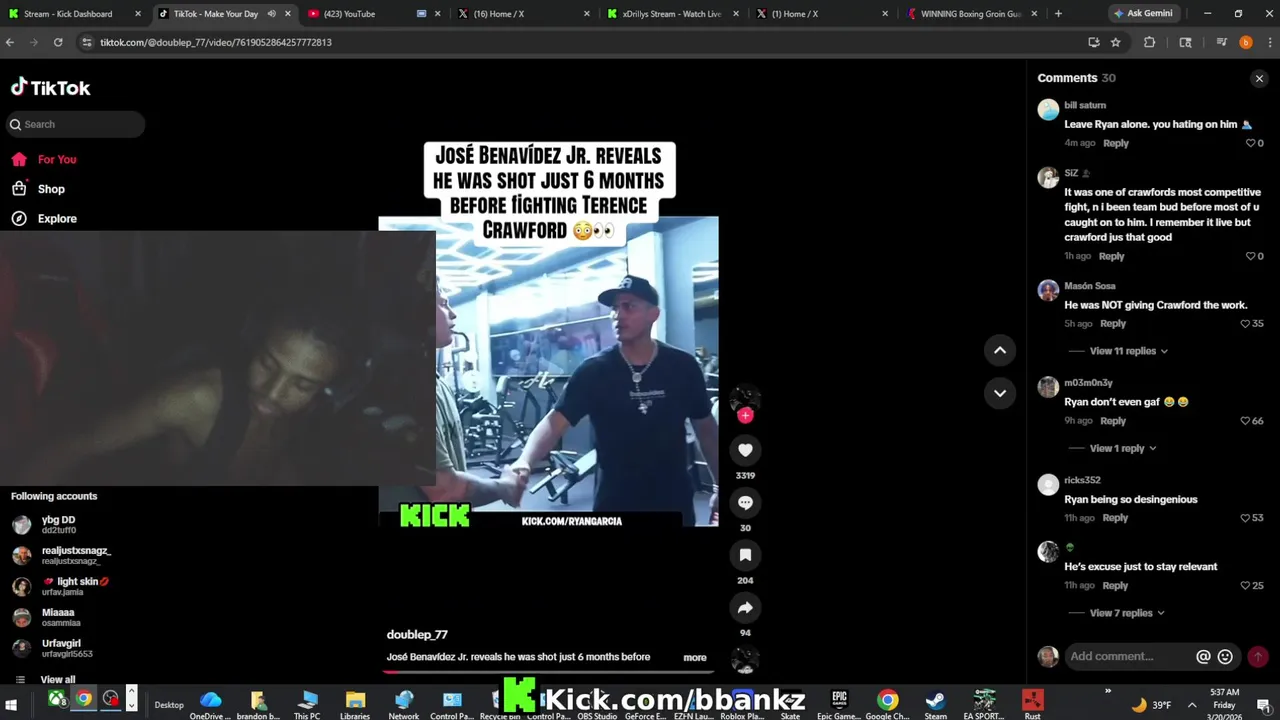
Task: Click the Add comment input field
Action: coord(1130,657)
